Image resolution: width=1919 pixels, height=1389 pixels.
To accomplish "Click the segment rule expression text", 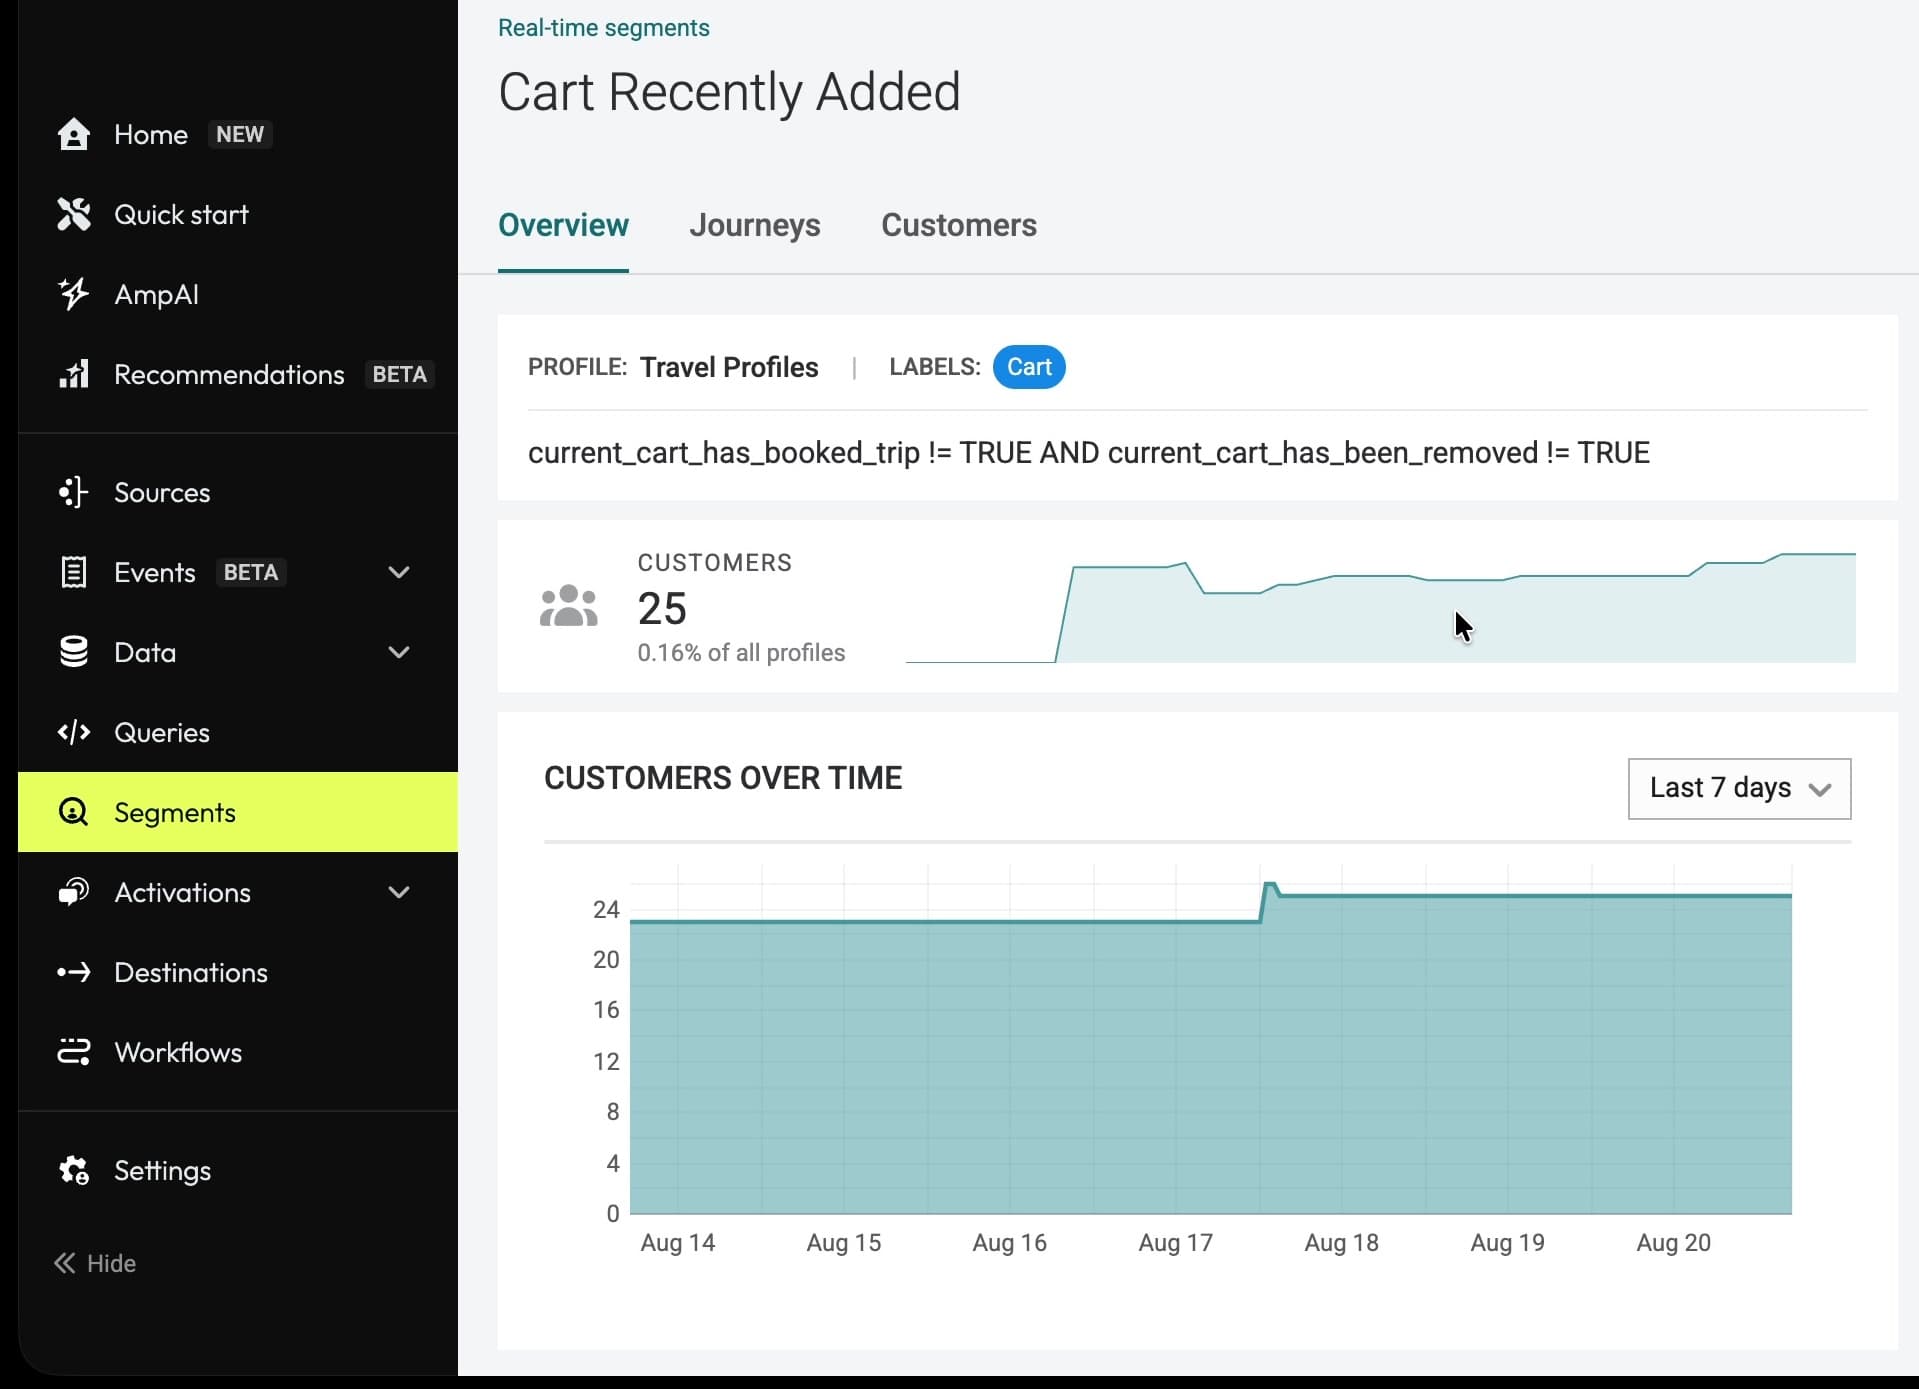I will point(1088,453).
